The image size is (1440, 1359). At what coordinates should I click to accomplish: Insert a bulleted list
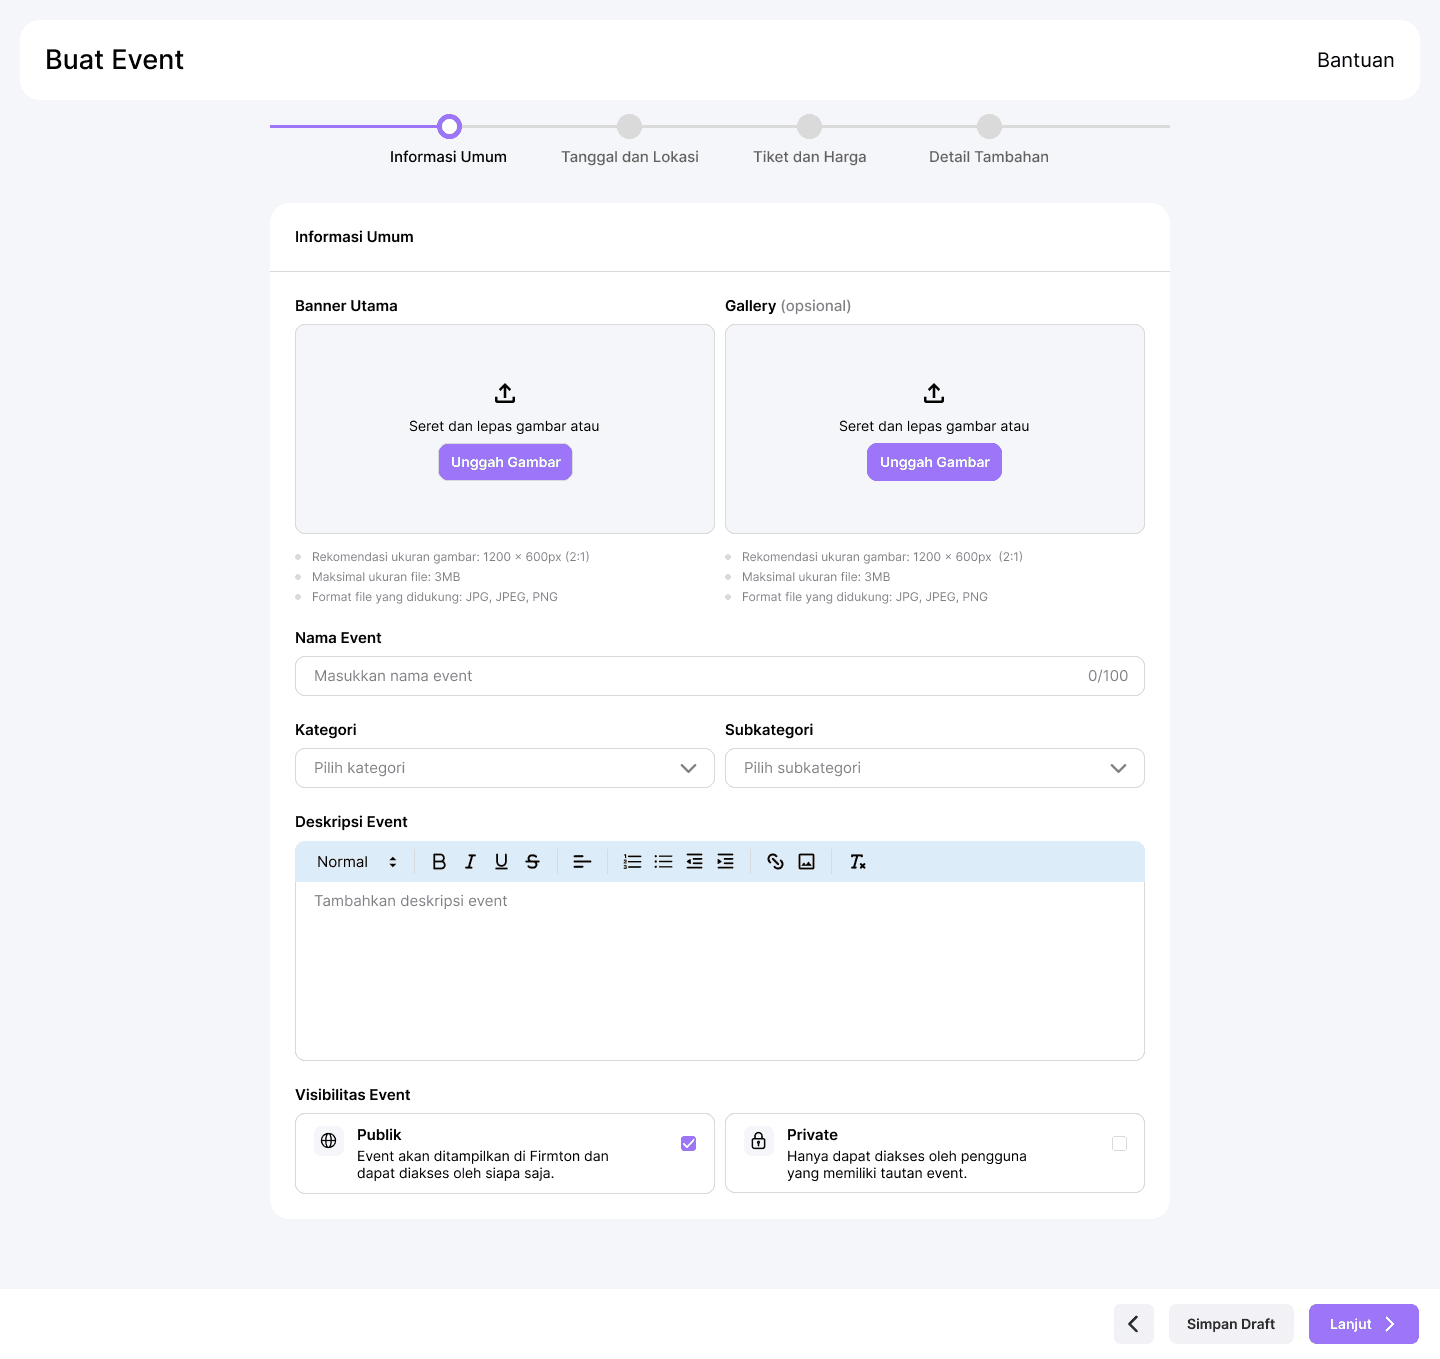[x=663, y=862]
